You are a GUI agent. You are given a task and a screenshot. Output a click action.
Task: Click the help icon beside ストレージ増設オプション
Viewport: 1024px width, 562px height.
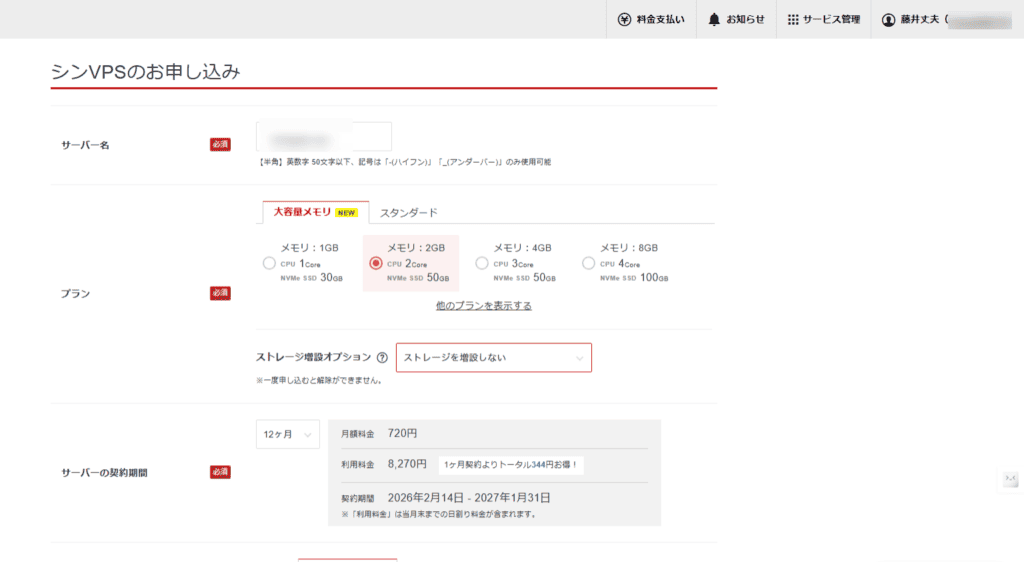(382, 358)
